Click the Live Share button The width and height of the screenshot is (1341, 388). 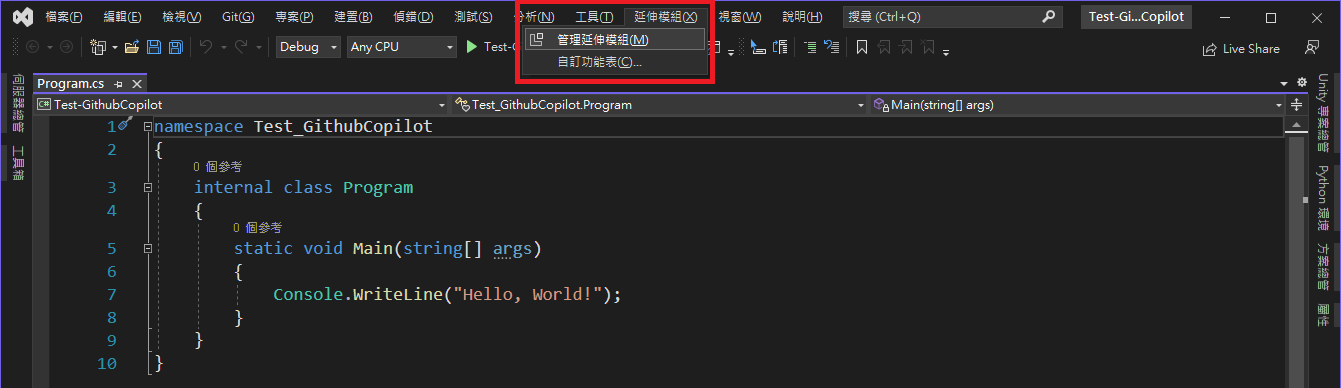(x=1241, y=48)
